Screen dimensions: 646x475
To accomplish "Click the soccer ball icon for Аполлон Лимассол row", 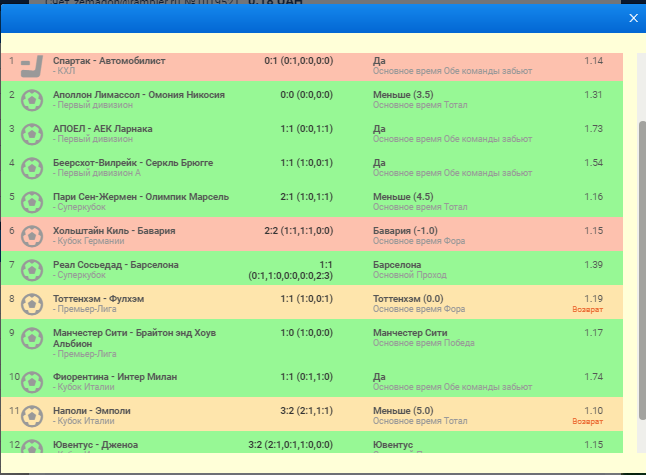I will [32, 101].
